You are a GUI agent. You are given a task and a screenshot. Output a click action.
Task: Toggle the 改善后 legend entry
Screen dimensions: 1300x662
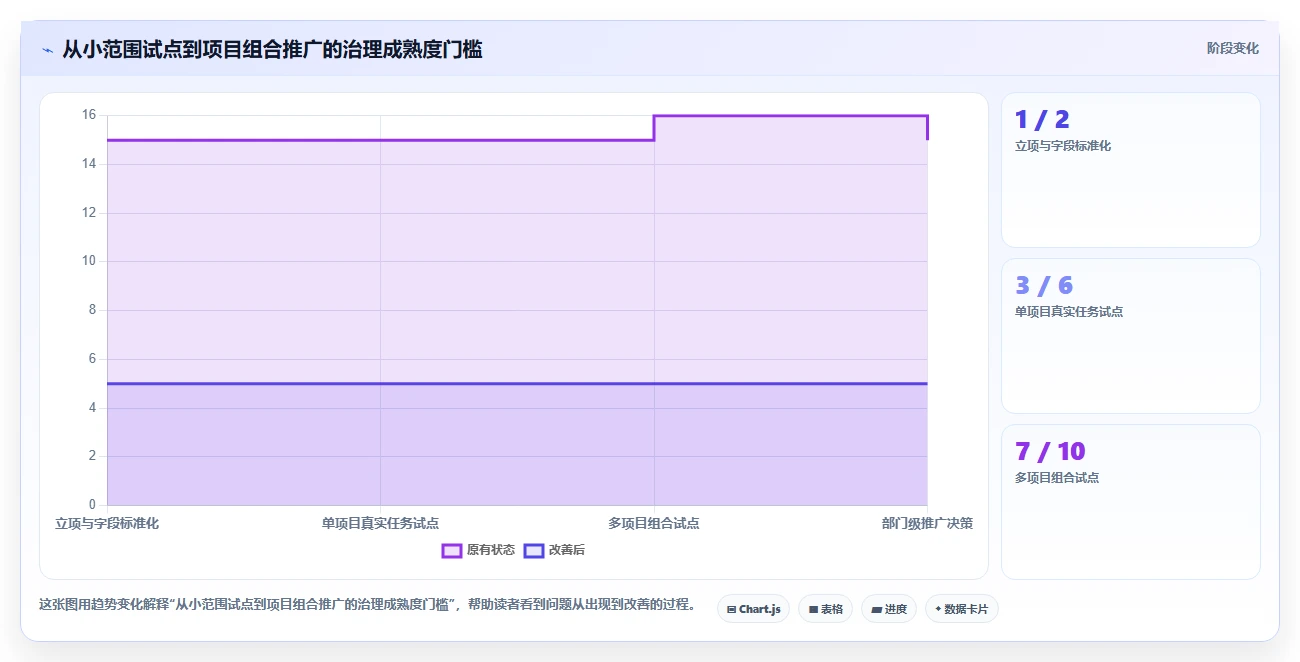pyautogui.click(x=555, y=550)
